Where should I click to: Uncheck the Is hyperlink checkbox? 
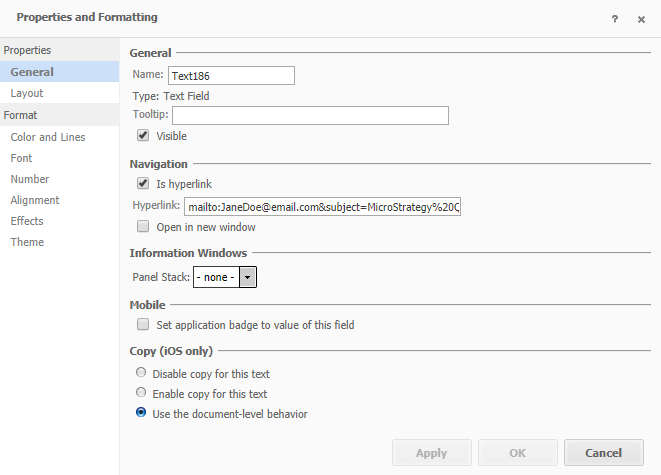click(x=143, y=183)
